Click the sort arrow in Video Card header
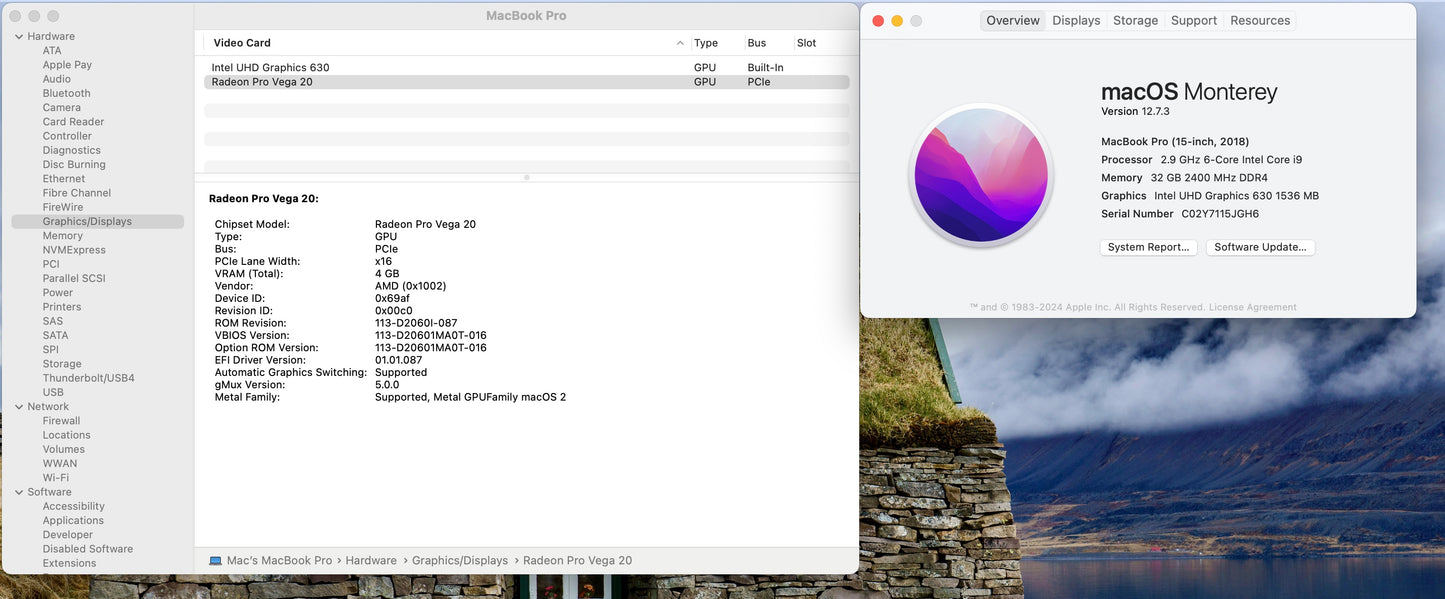 680,43
